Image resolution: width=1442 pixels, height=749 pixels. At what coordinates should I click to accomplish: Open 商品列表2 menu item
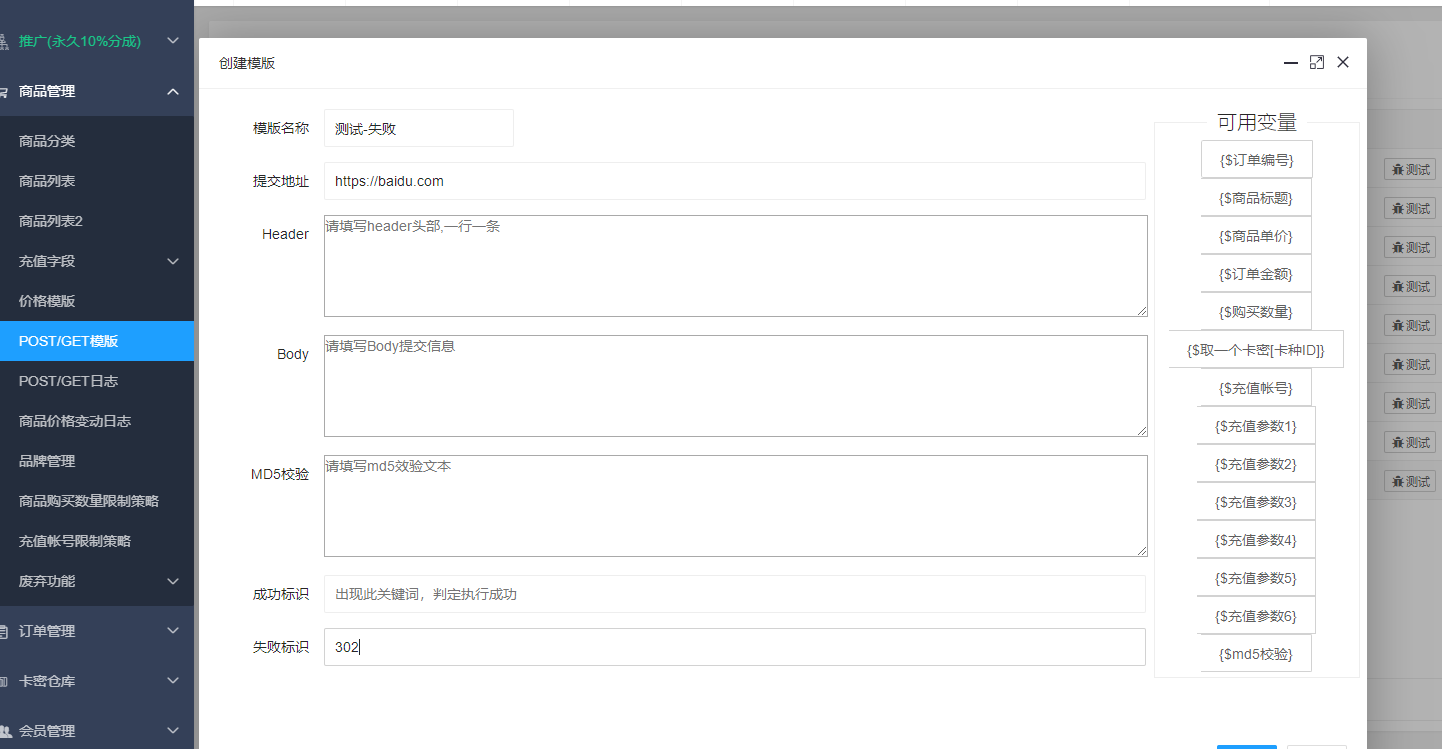(97, 221)
